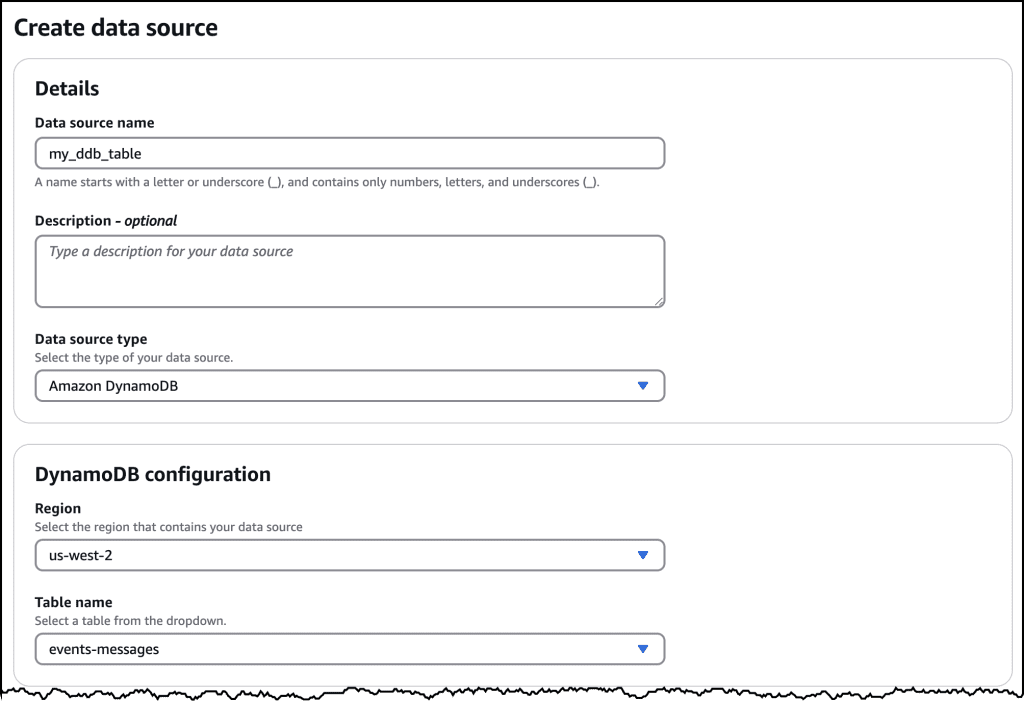Click the naming rules helper text
Viewport: 1024px width, 701px height.
[320, 182]
